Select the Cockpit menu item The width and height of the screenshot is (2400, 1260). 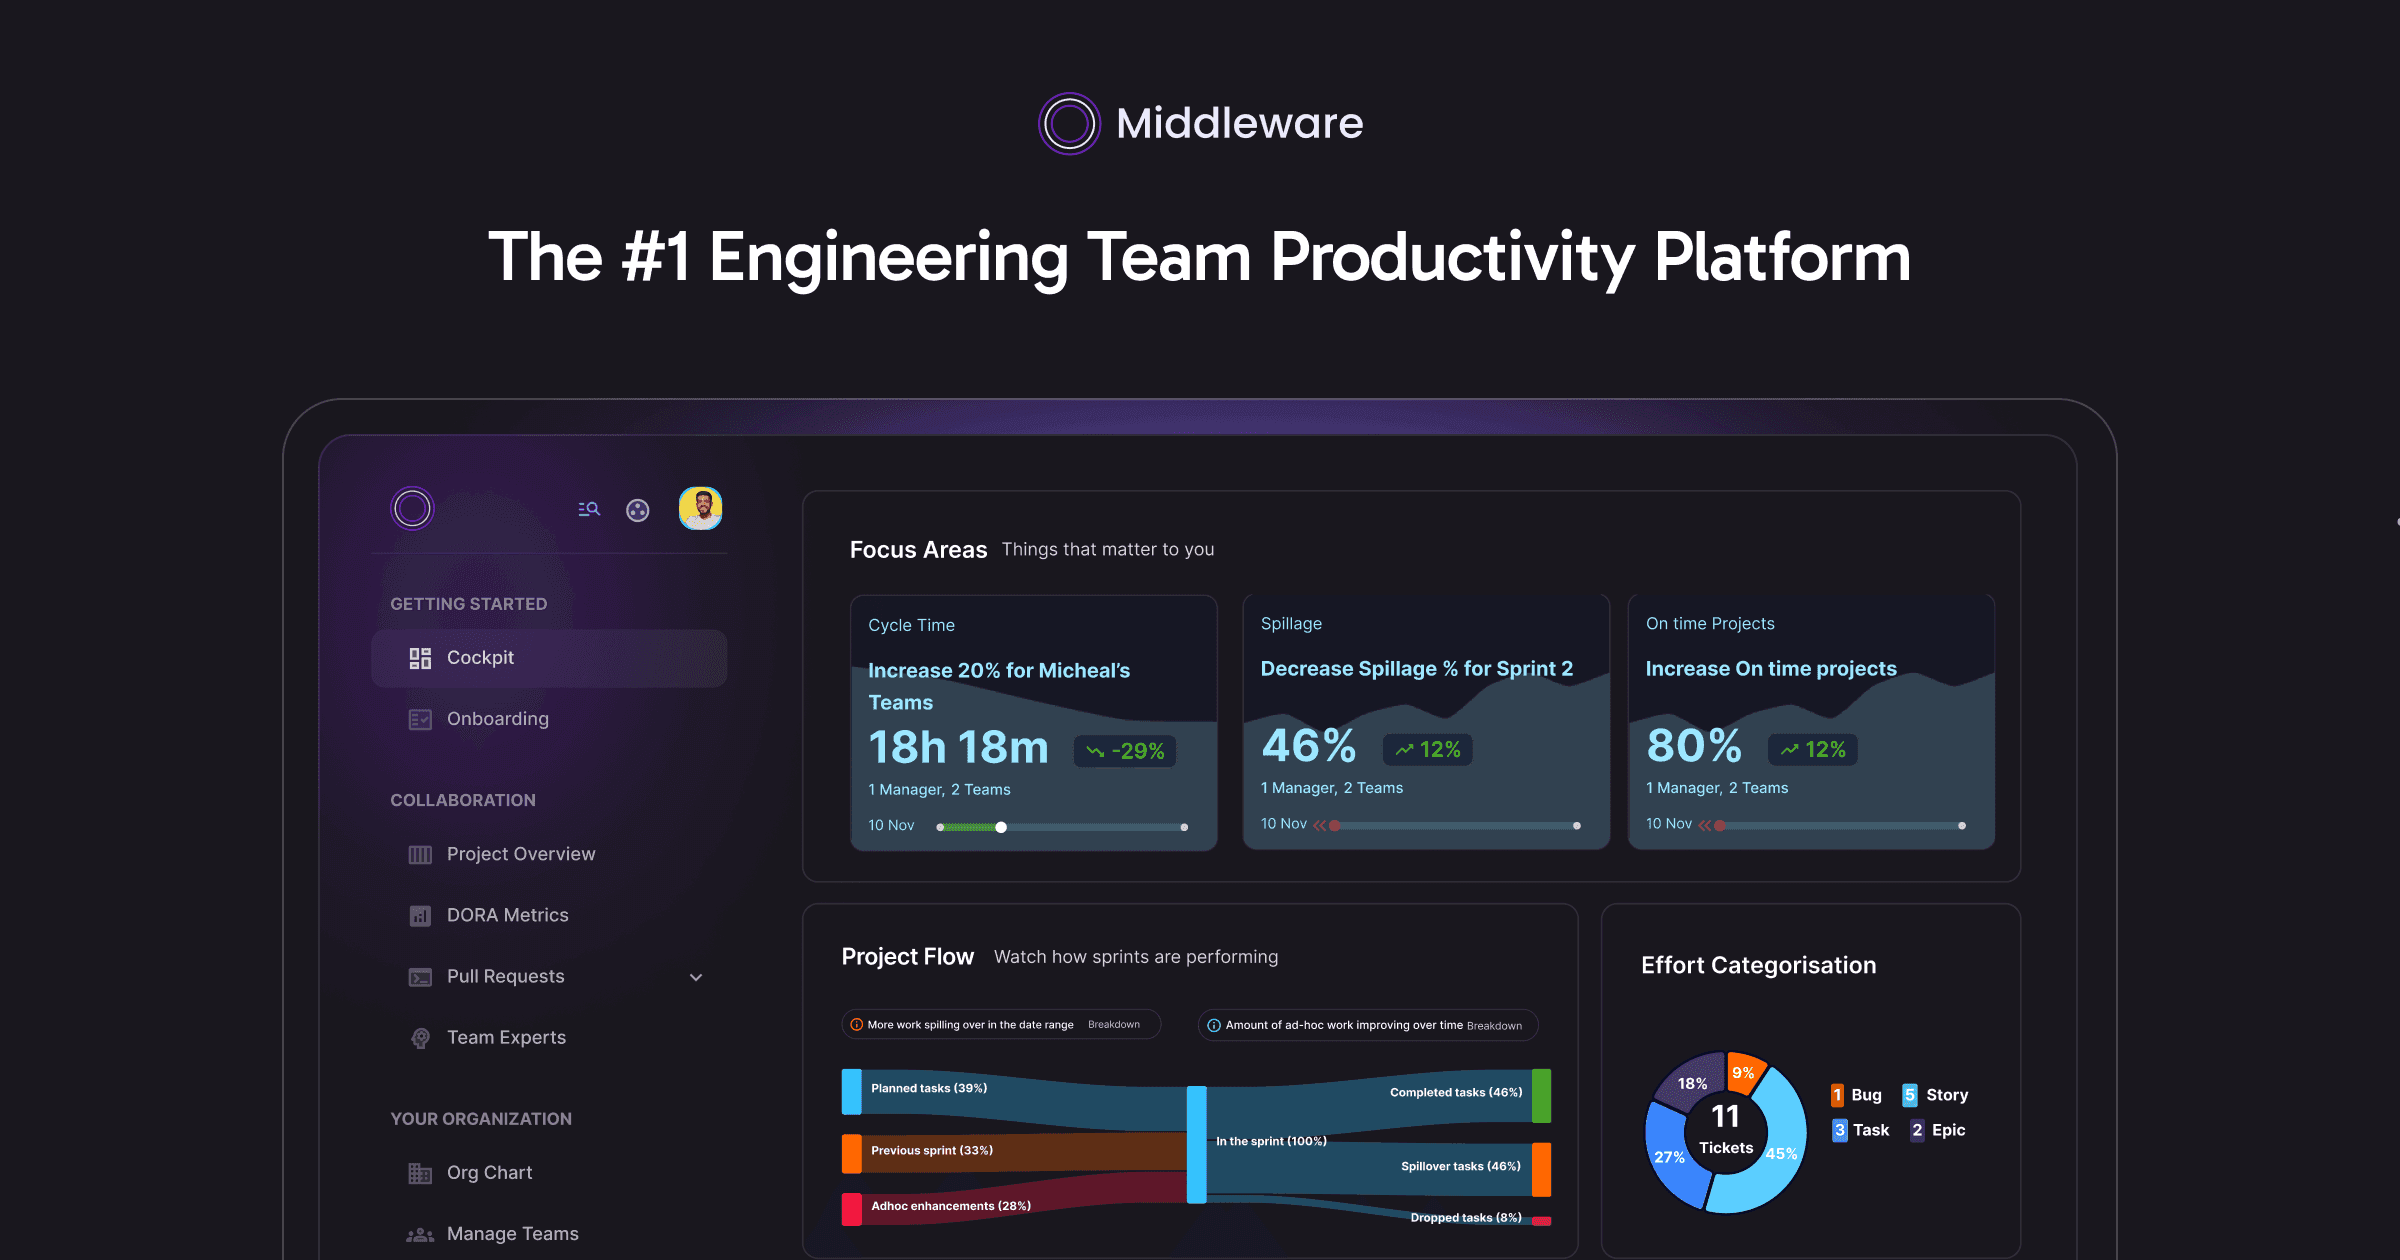[x=549, y=658]
